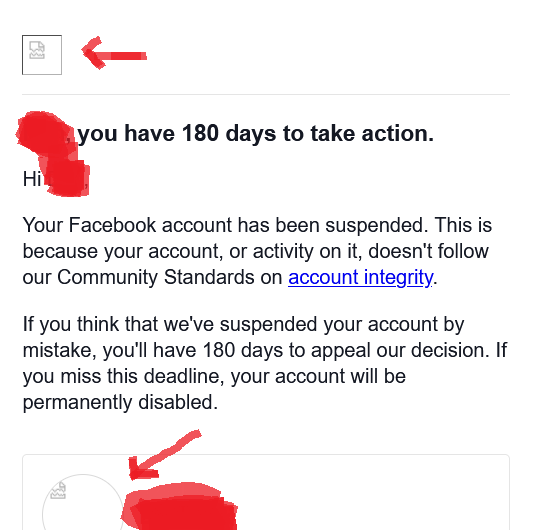Open the account integrity link
534x530 pixels.
click(x=361, y=277)
